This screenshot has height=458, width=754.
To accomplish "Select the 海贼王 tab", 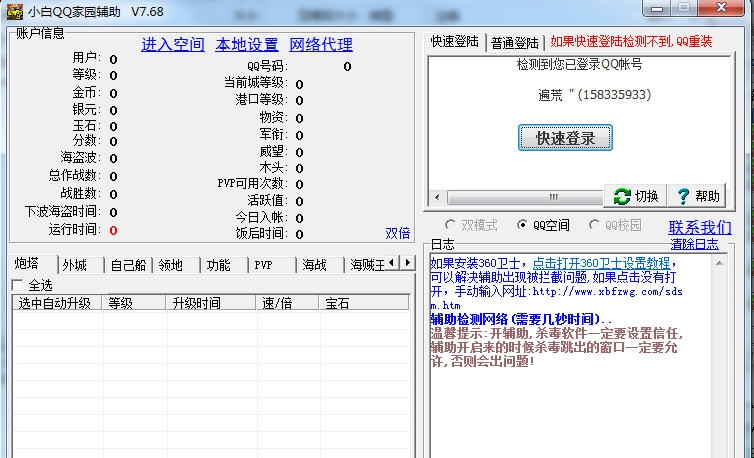I will pyautogui.click(x=366, y=265).
